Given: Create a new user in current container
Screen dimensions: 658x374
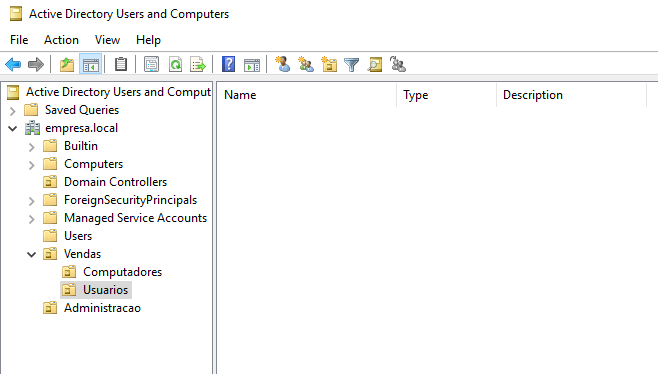Looking at the screenshot, I should [282, 64].
